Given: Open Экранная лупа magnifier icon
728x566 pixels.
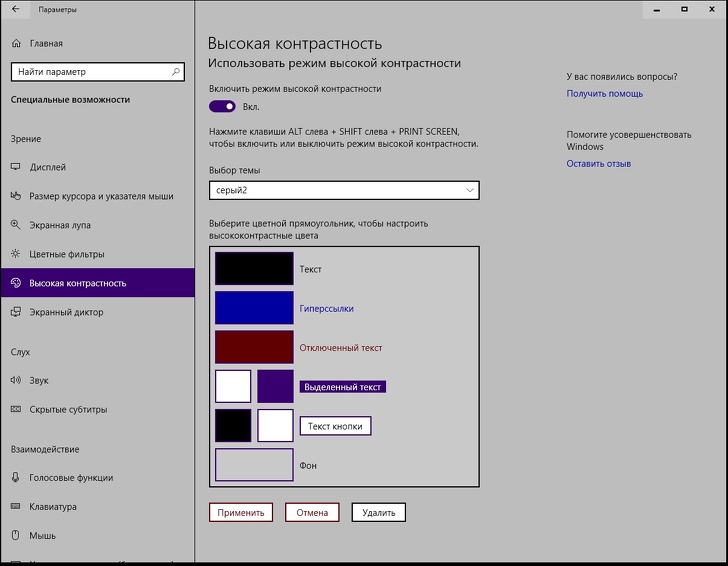Looking at the screenshot, I should (16, 225).
